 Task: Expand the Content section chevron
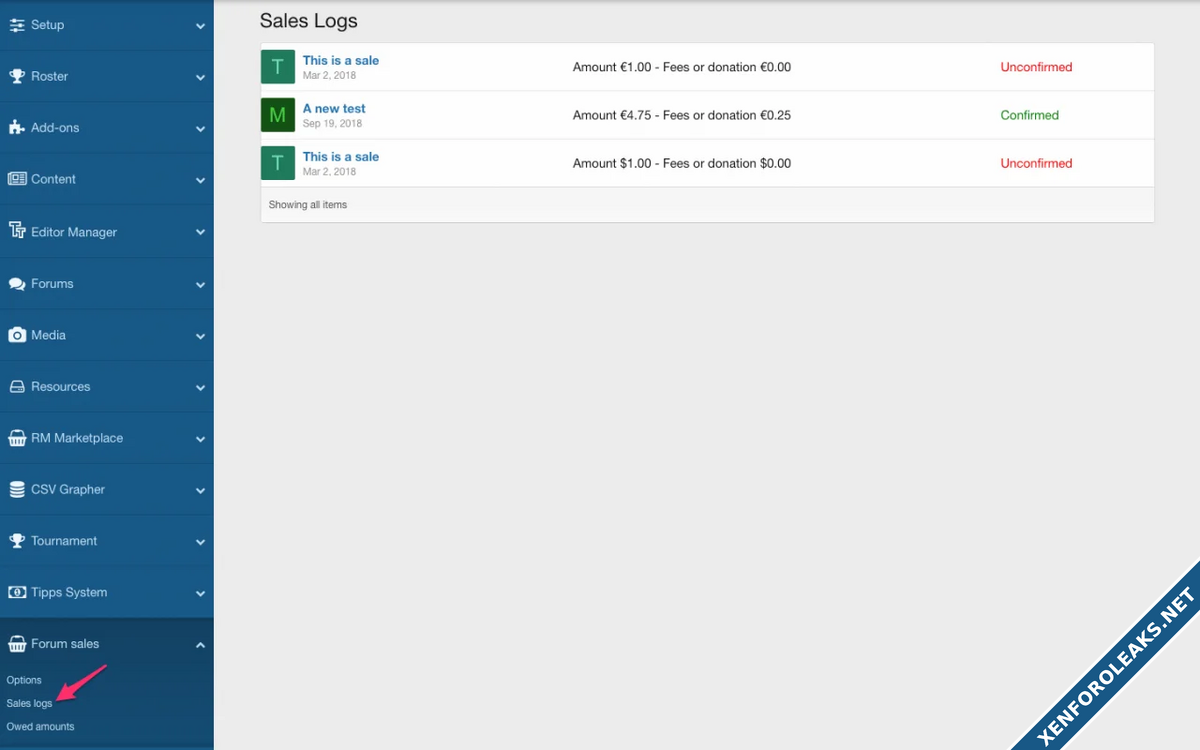click(x=200, y=181)
